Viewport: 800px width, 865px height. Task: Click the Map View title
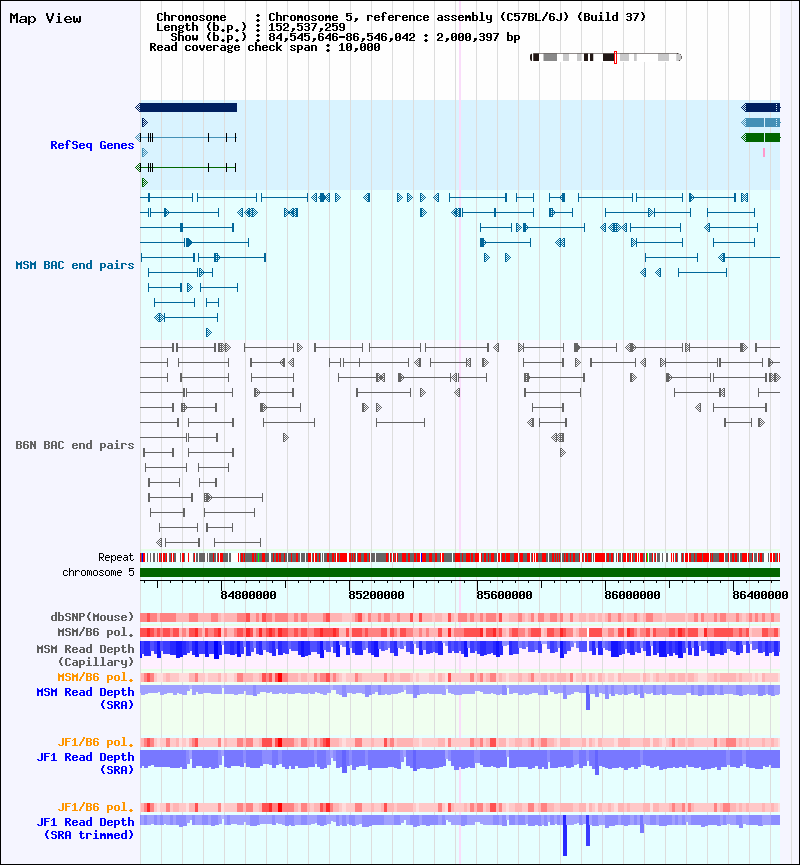point(45,18)
